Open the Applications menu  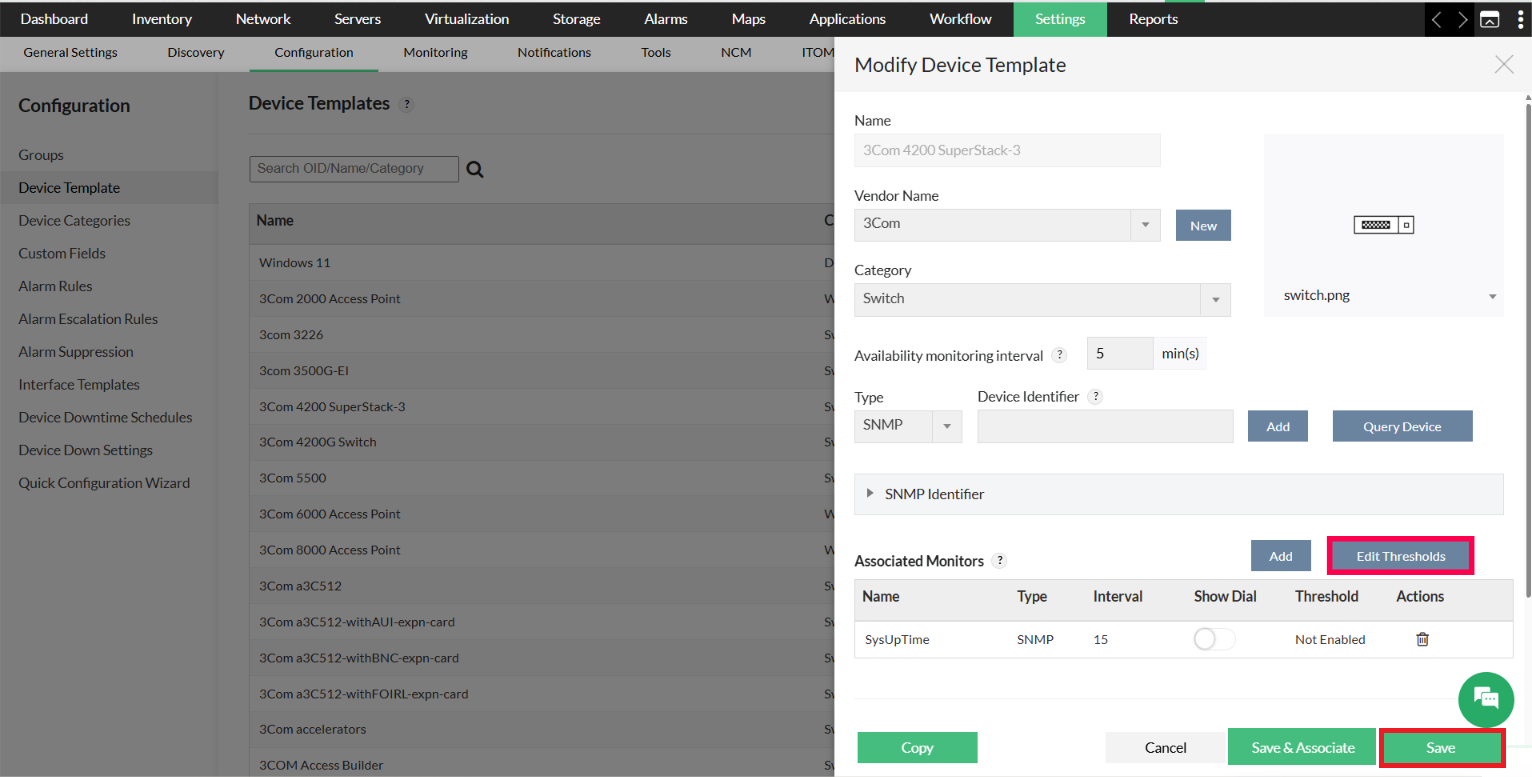tap(848, 19)
